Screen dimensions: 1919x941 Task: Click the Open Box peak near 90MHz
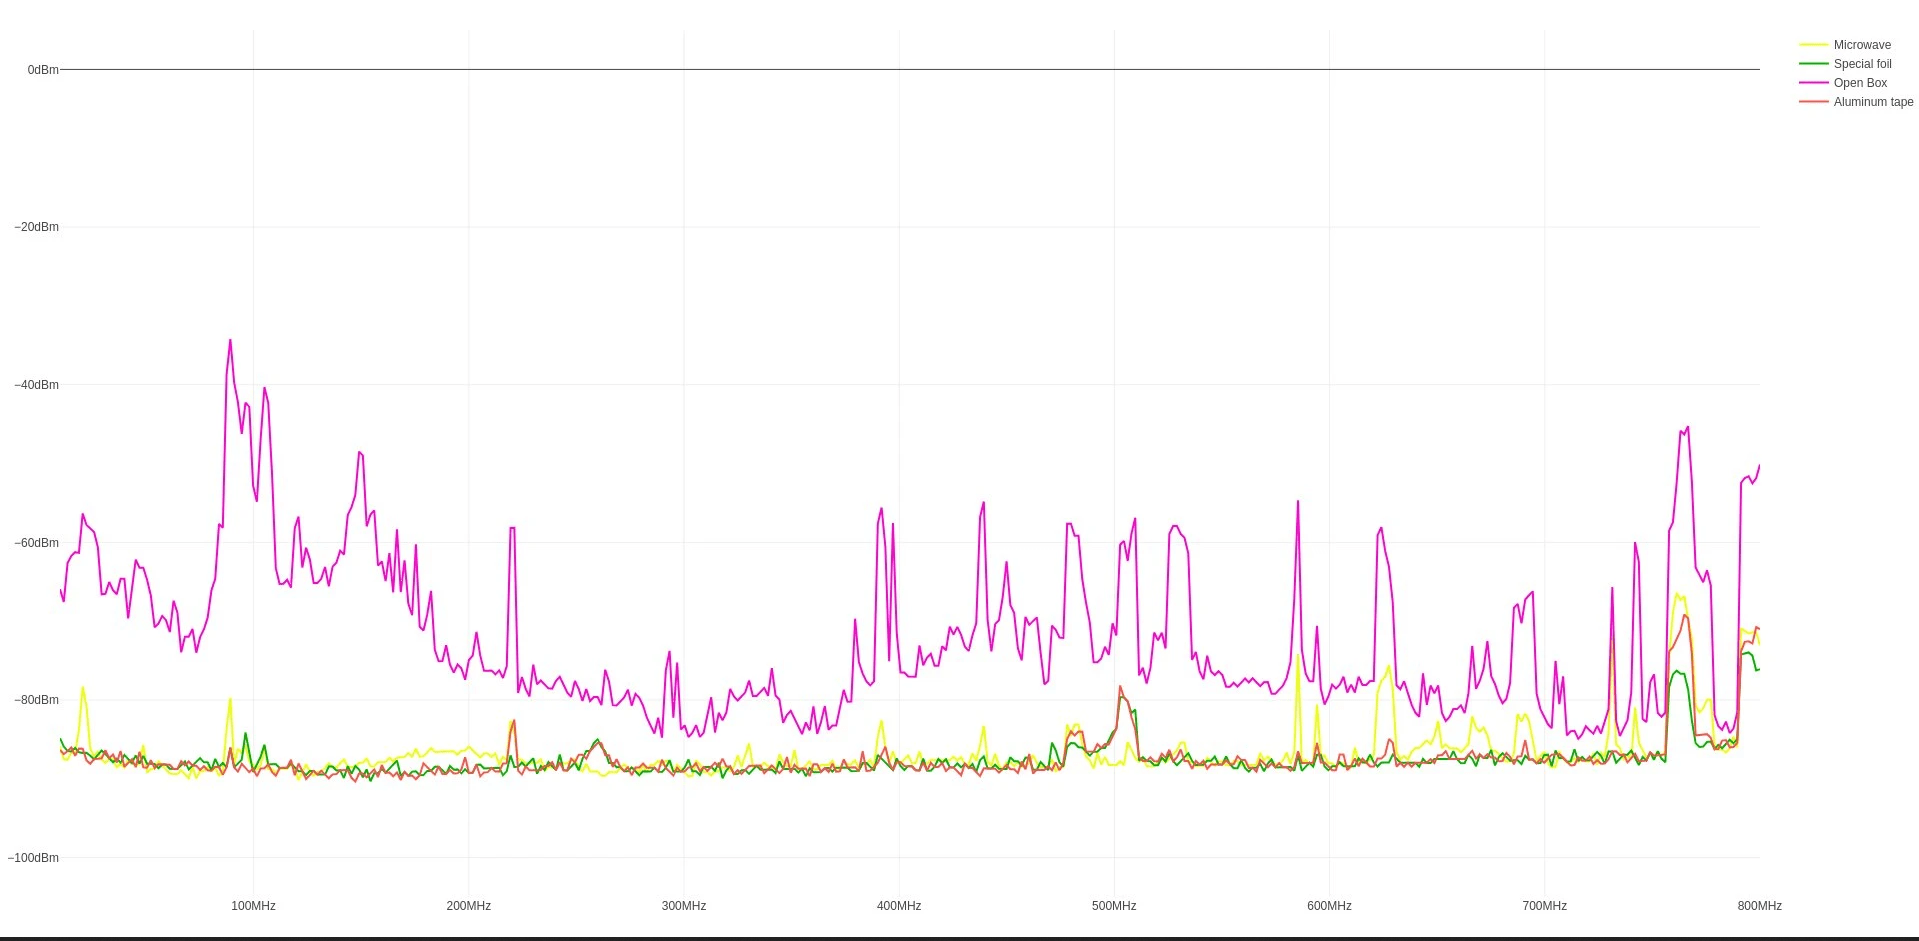230,341
